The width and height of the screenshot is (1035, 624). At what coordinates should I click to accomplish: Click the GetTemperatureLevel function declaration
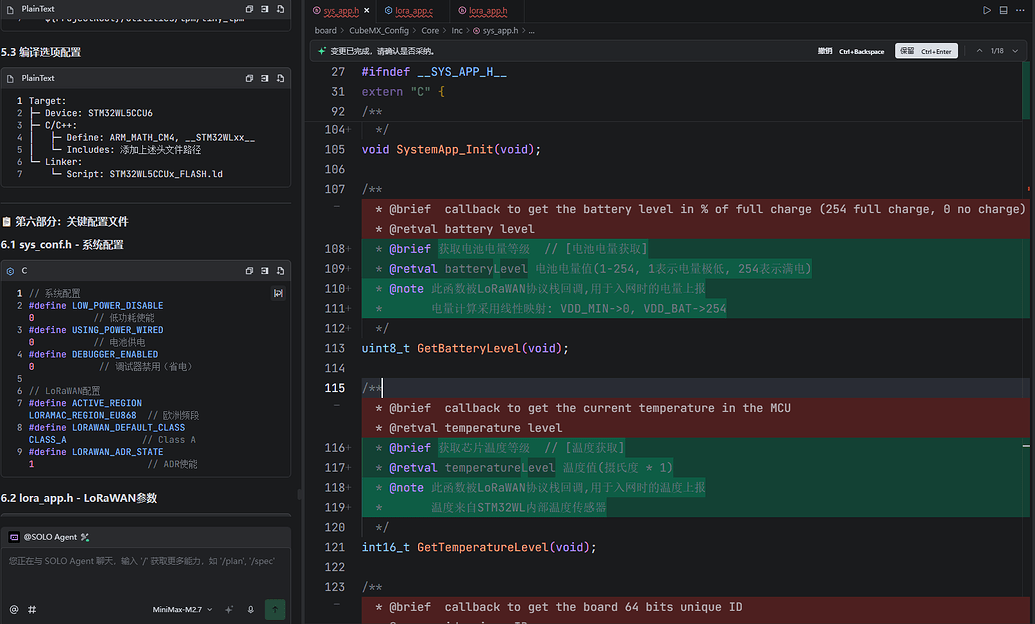pyautogui.click(x=479, y=547)
